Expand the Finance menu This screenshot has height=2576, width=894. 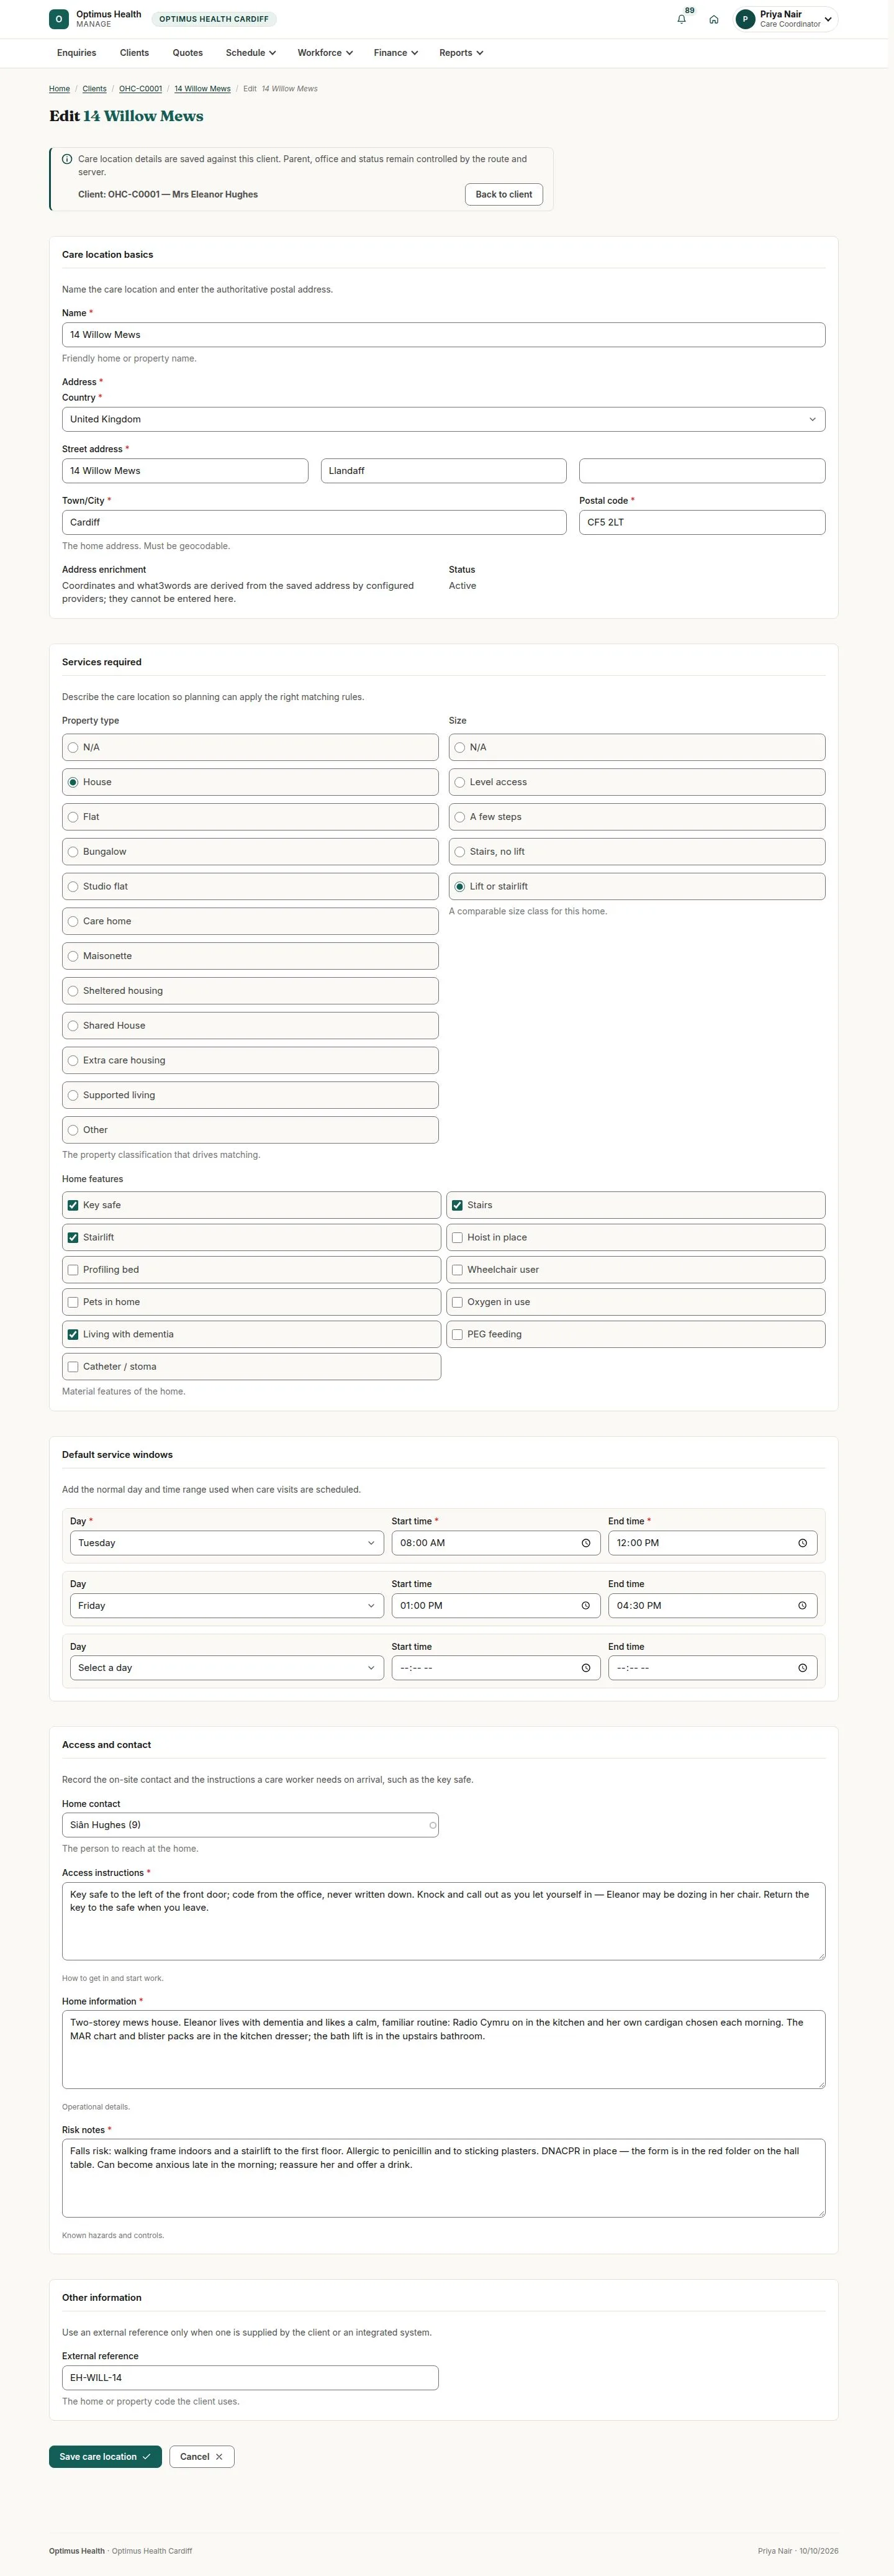click(396, 53)
